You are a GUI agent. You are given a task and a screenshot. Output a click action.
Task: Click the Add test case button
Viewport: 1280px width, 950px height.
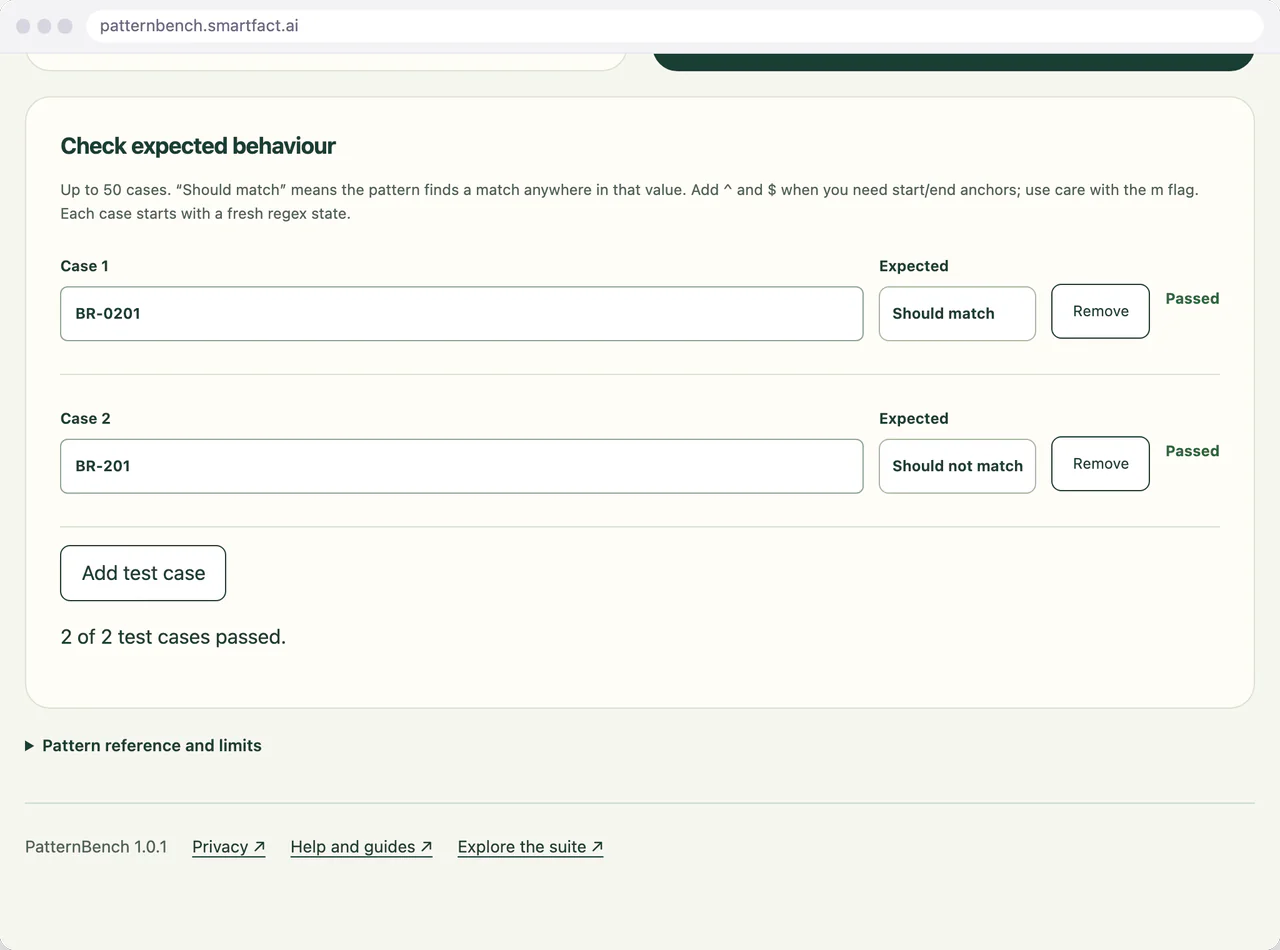click(143, 573)
